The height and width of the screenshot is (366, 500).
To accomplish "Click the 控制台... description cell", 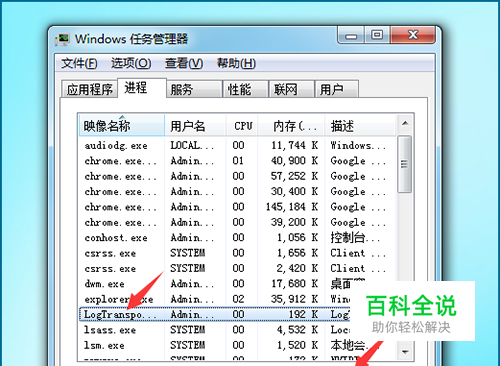I will pos(355,238).
